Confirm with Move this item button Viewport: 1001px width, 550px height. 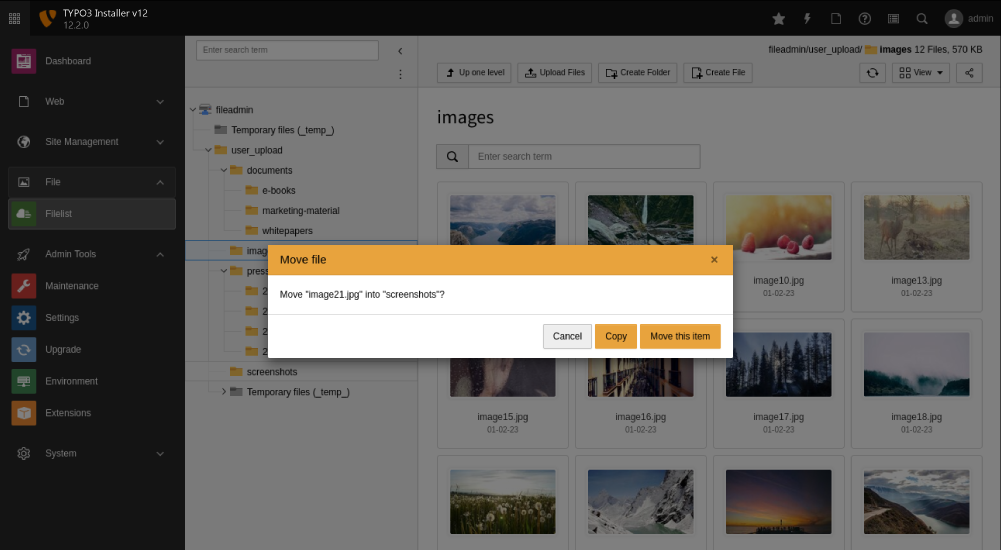click(680, 336)
